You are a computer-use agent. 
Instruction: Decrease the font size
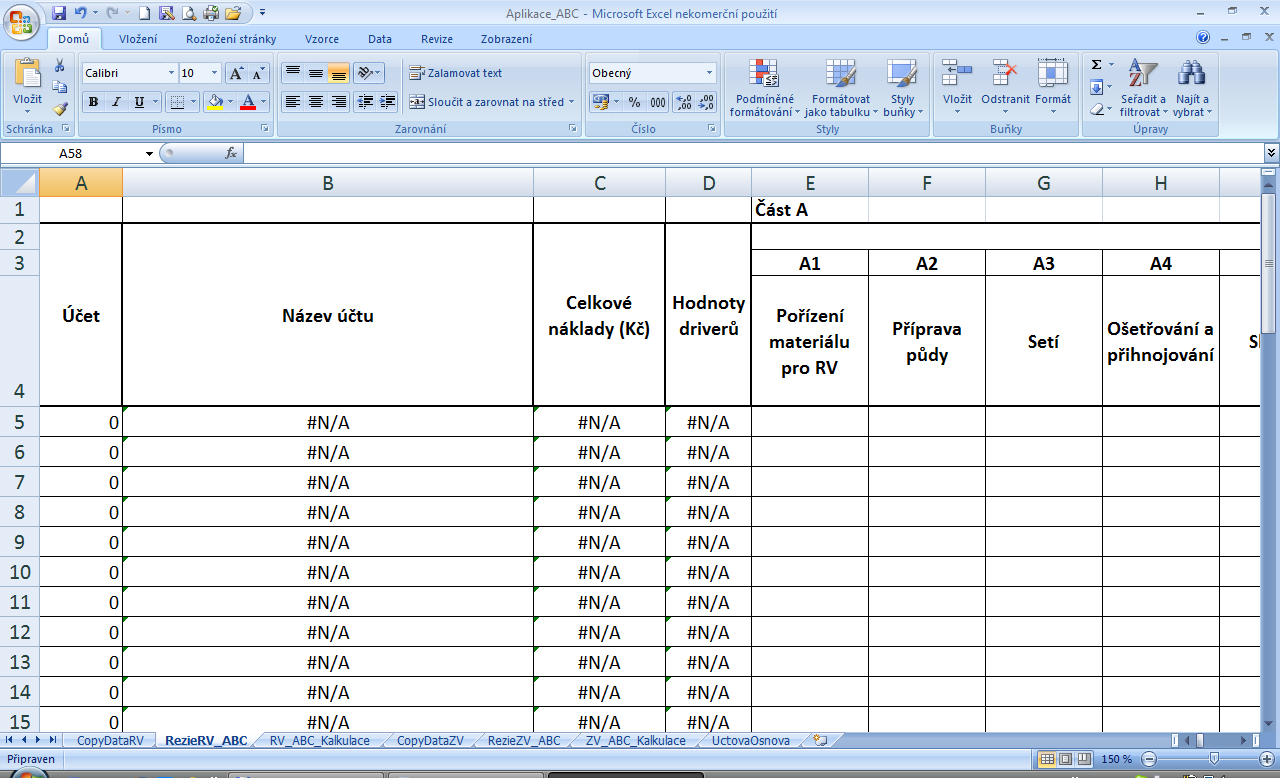[x=258, y=73]
